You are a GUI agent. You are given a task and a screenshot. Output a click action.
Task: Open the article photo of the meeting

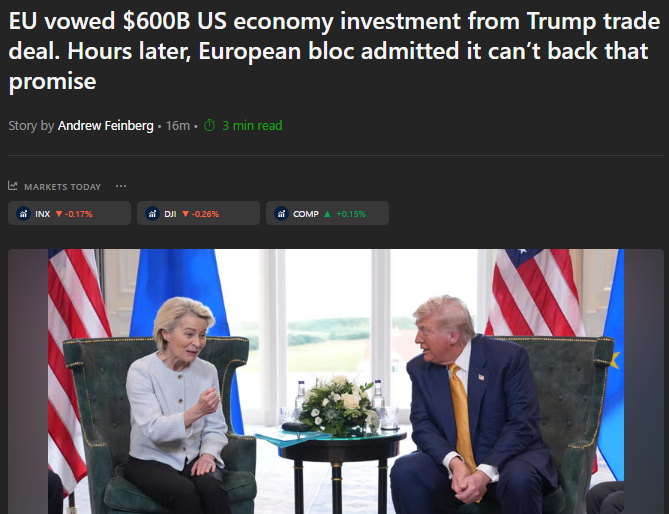tap(336, 381)
